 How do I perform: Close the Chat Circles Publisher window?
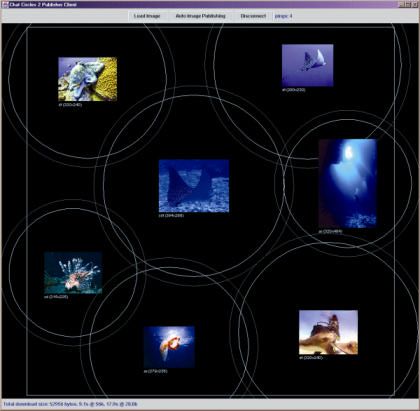[x=414, y=5]
